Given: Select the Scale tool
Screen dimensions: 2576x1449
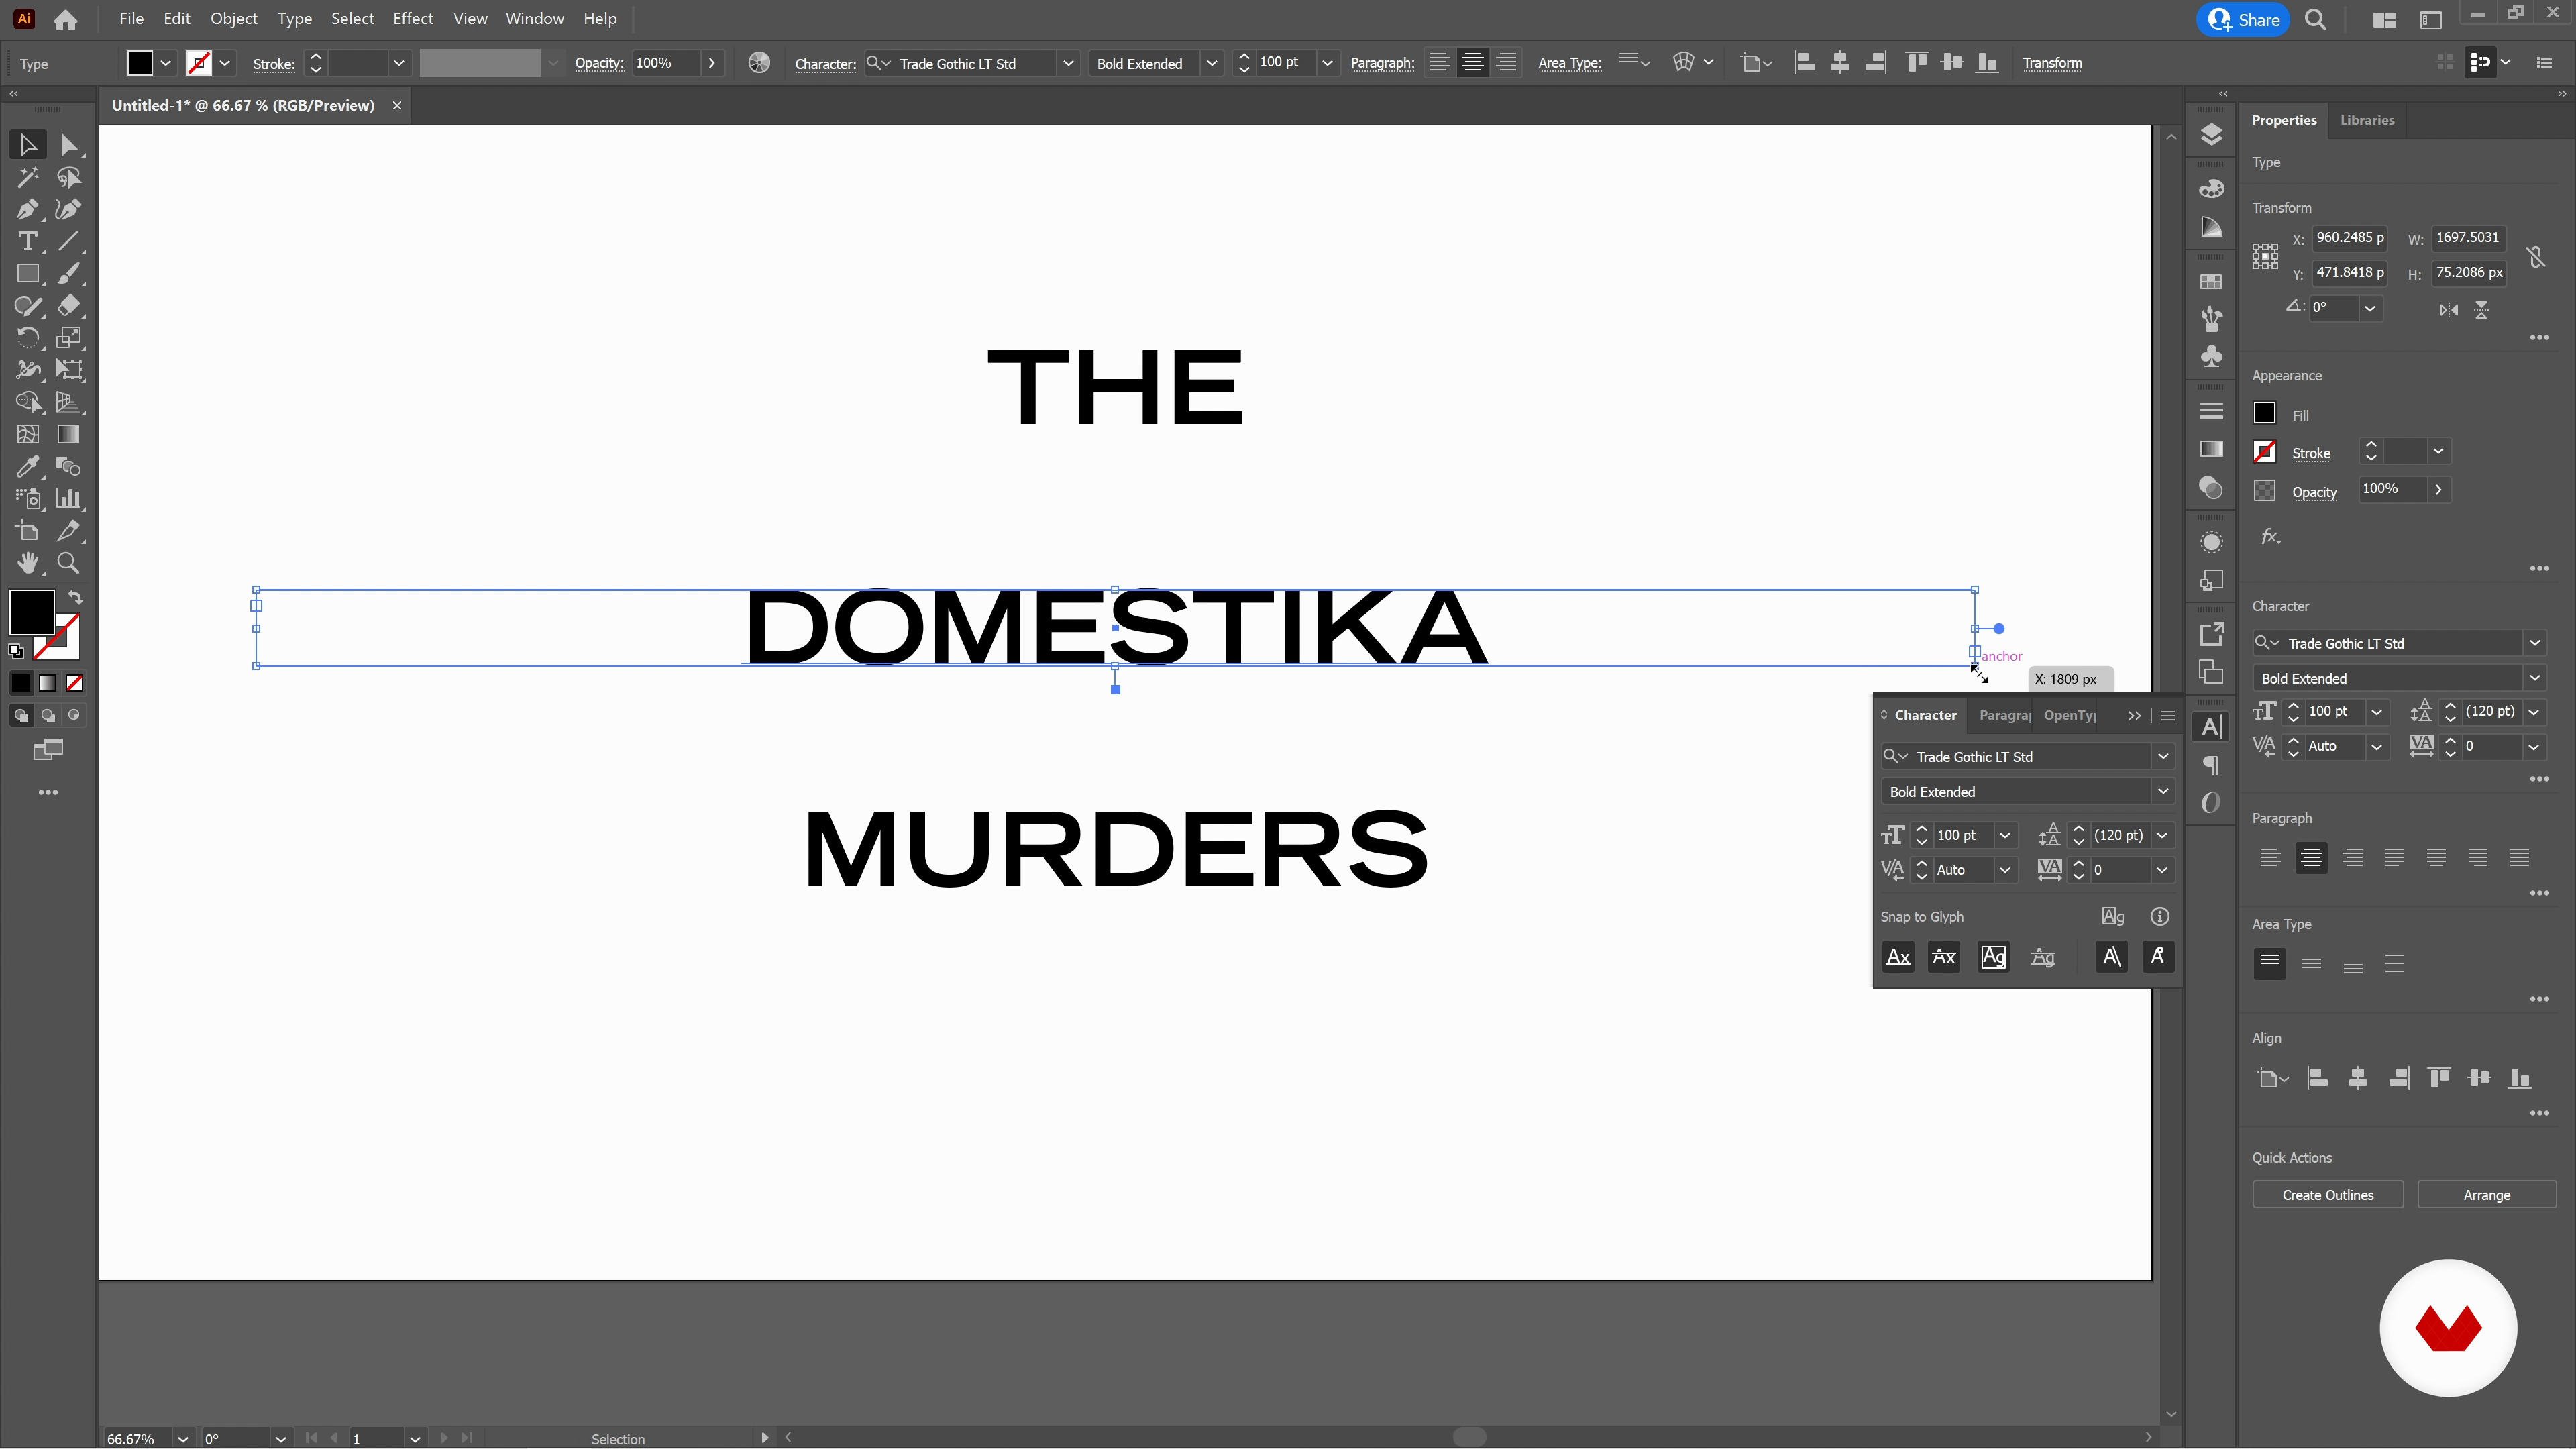Looking at the screenshot, I should 68,338.
